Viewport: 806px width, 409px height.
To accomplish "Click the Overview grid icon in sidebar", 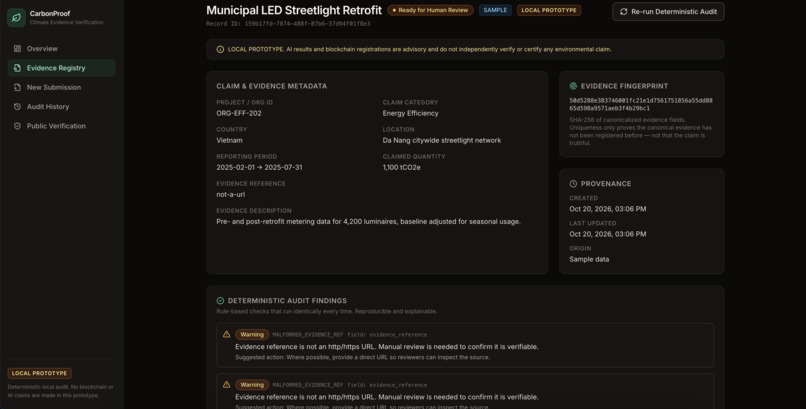I will pyautogui.click(x=17, y=49).
